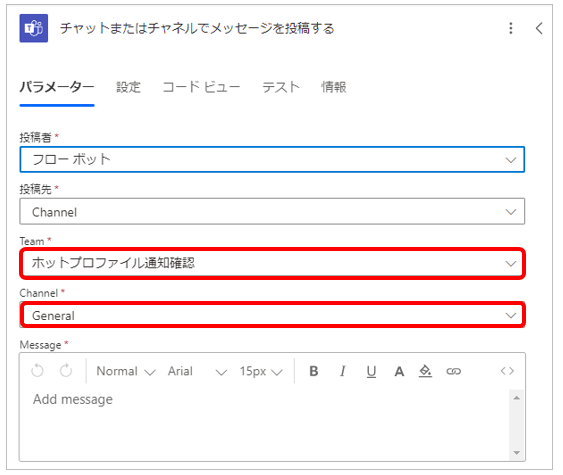Collapse the panel with the left chevron
The width and height of the screenshot is (563, 475).
(x=539, y=28)
